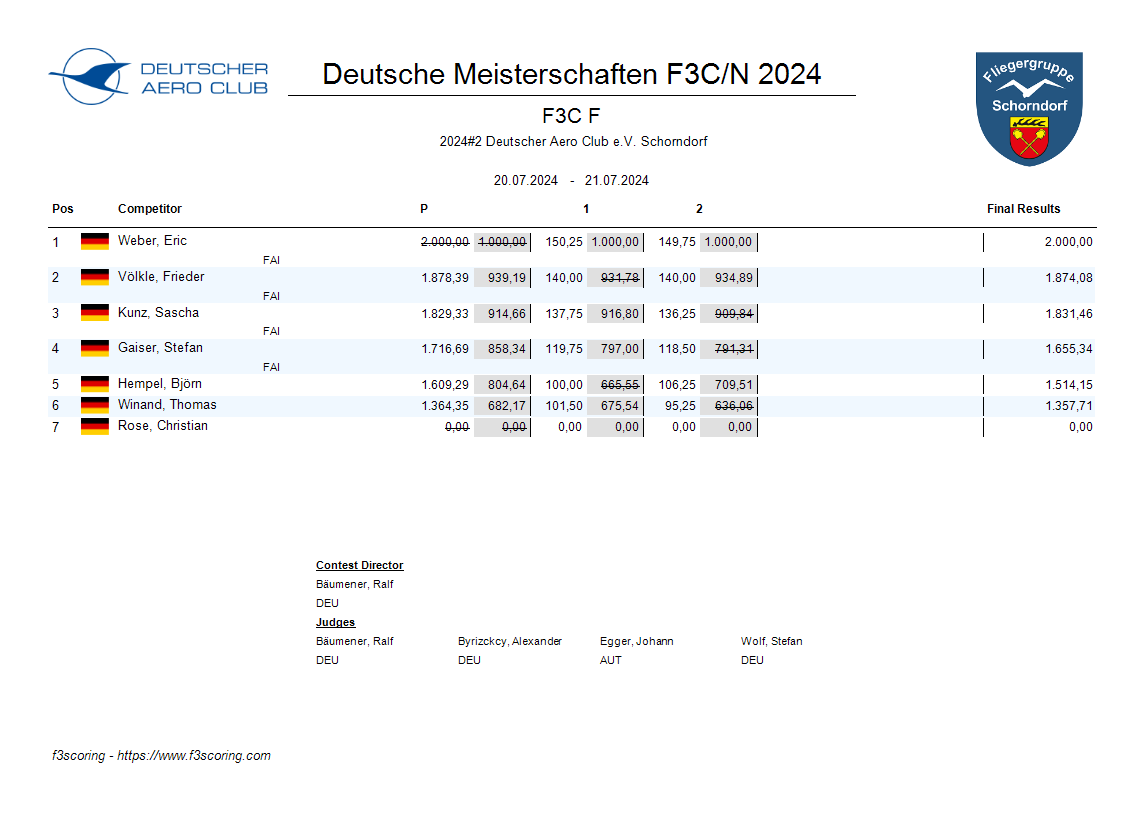The height and width of the screenshot is (813, 1142).
Task: Click the flag in Gaiser, Stefan's row
Action: coord(95,348)
